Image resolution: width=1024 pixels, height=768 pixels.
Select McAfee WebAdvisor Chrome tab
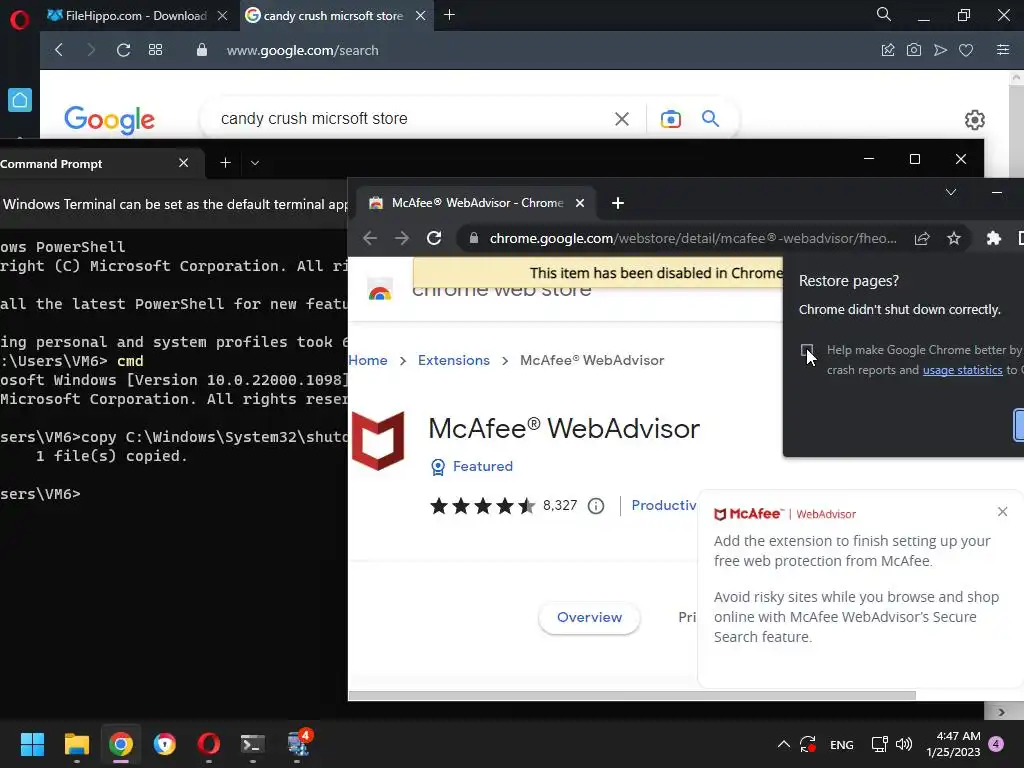click(477, 203)
